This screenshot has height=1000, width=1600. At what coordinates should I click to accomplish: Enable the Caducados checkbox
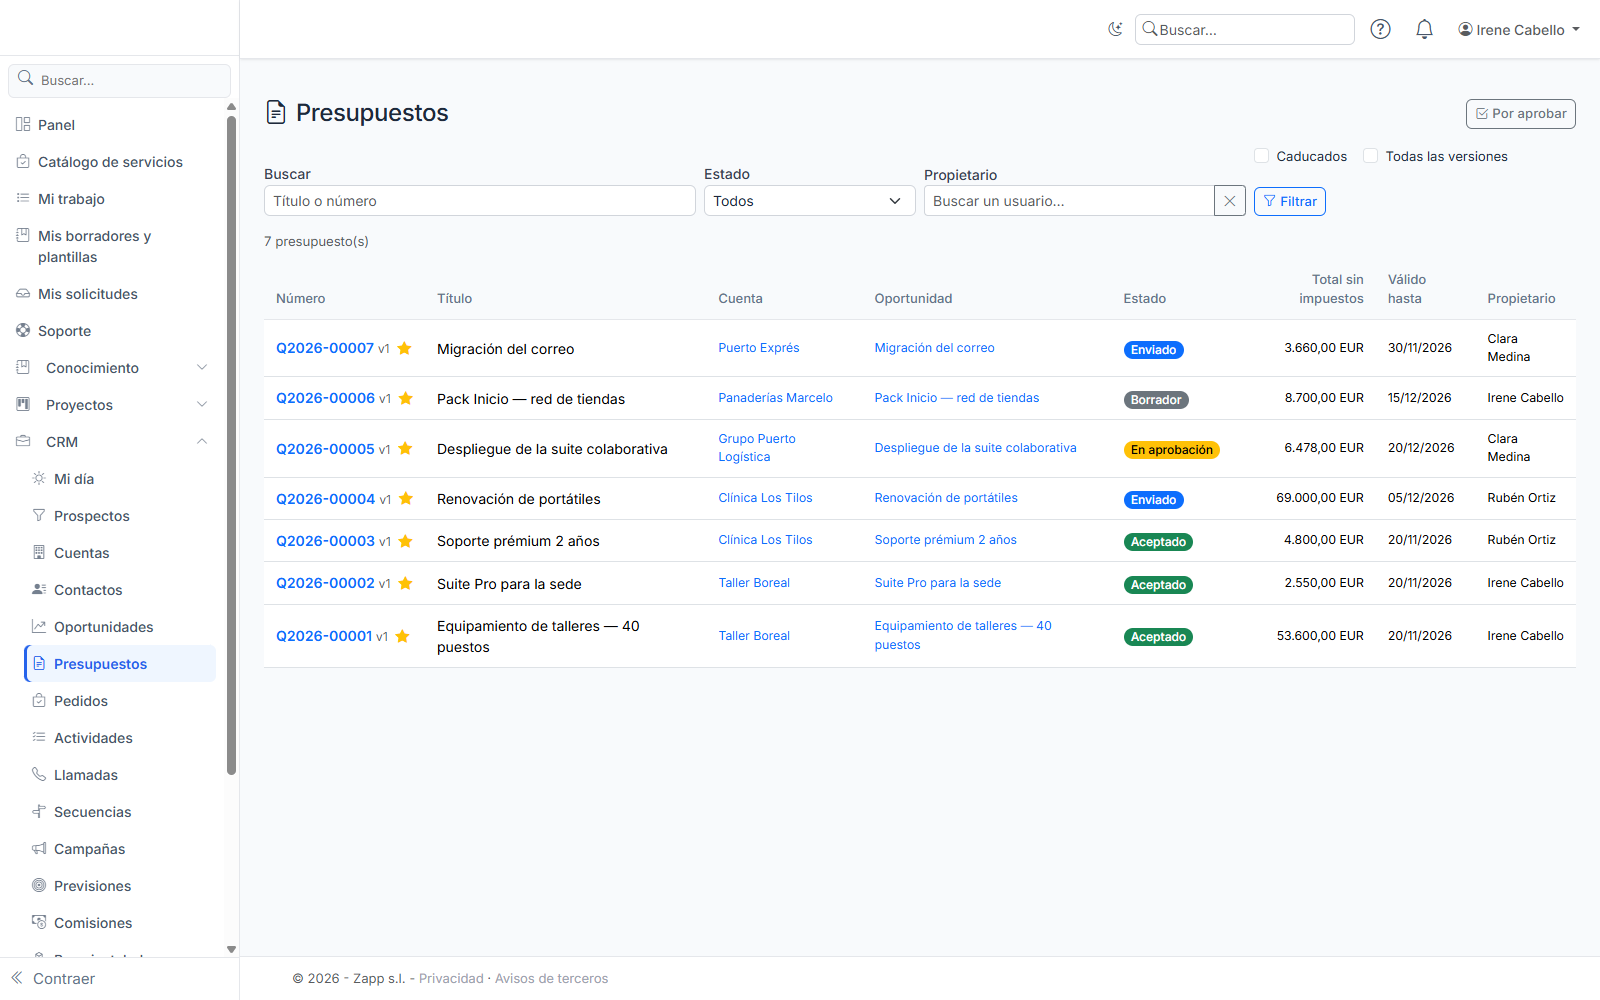pos(1262,156)
